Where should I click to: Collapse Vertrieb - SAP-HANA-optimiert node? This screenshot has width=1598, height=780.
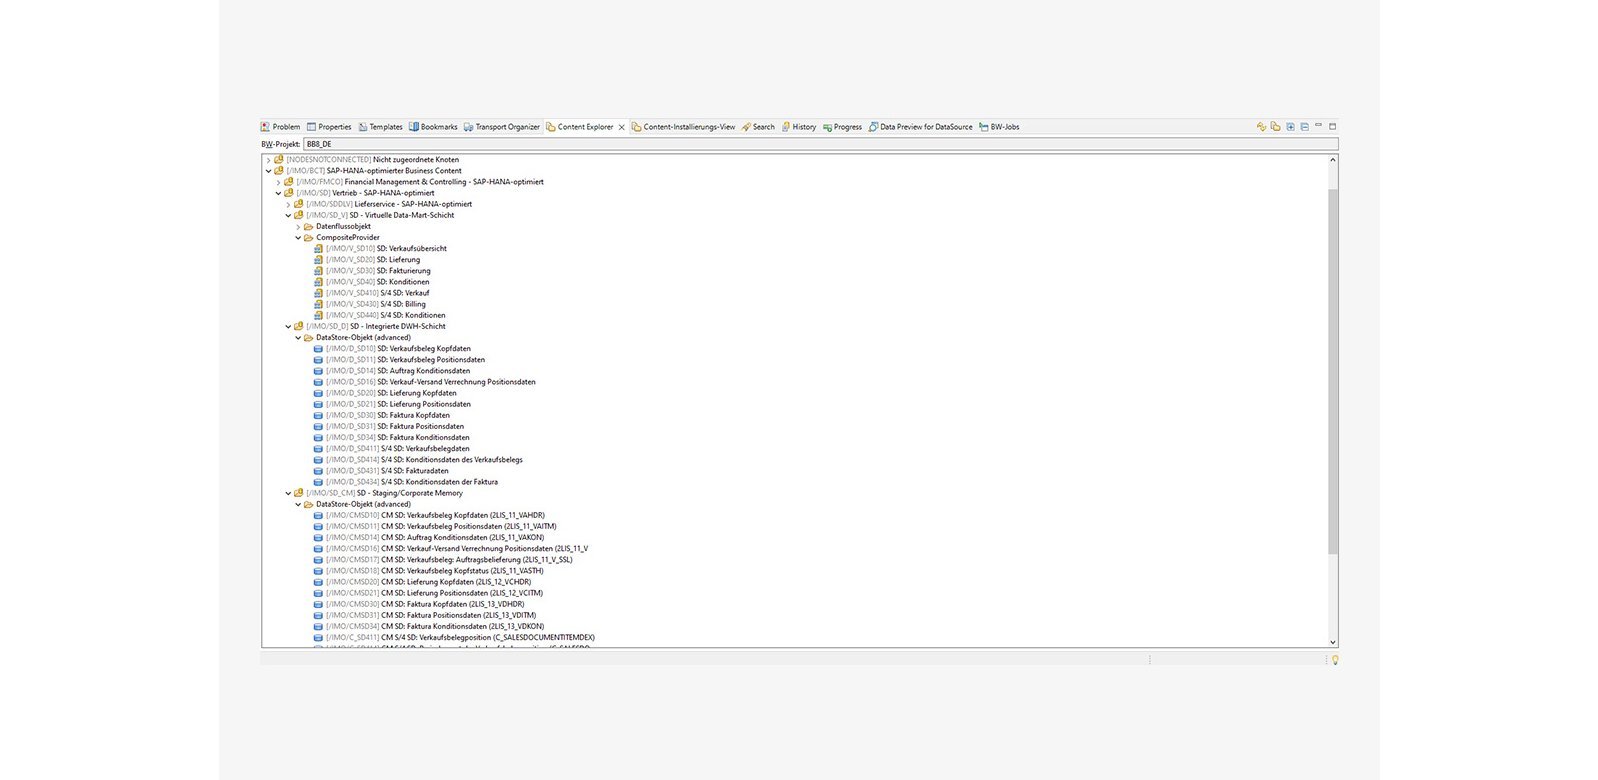click(x=278, y=193)
